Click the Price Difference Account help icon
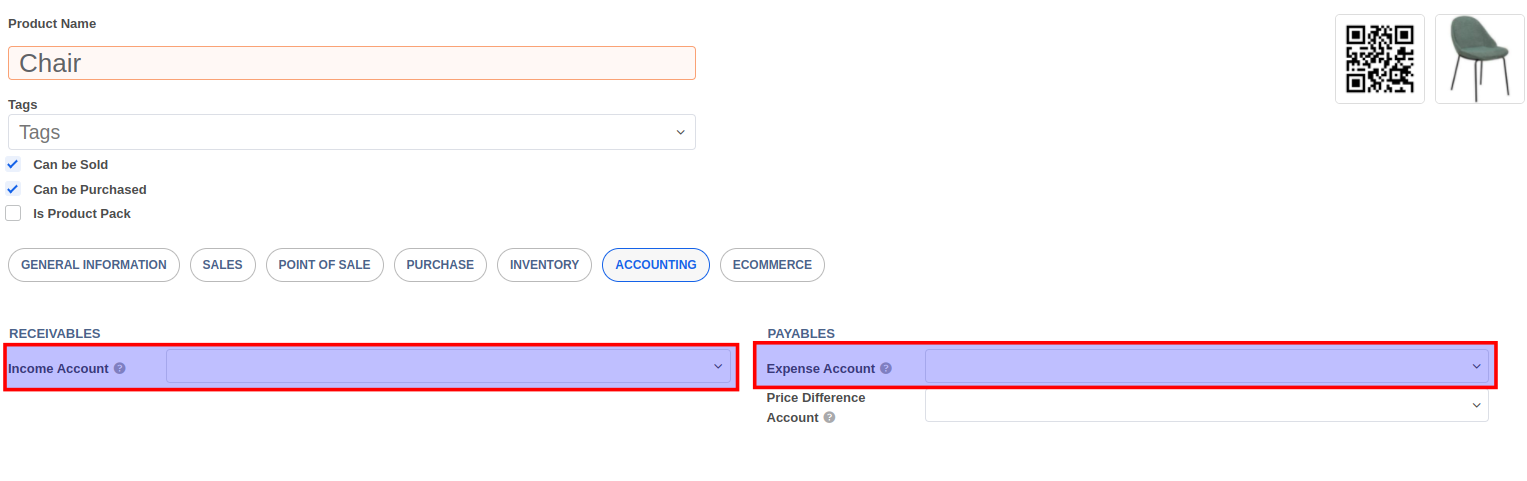 tap(829, 418)
